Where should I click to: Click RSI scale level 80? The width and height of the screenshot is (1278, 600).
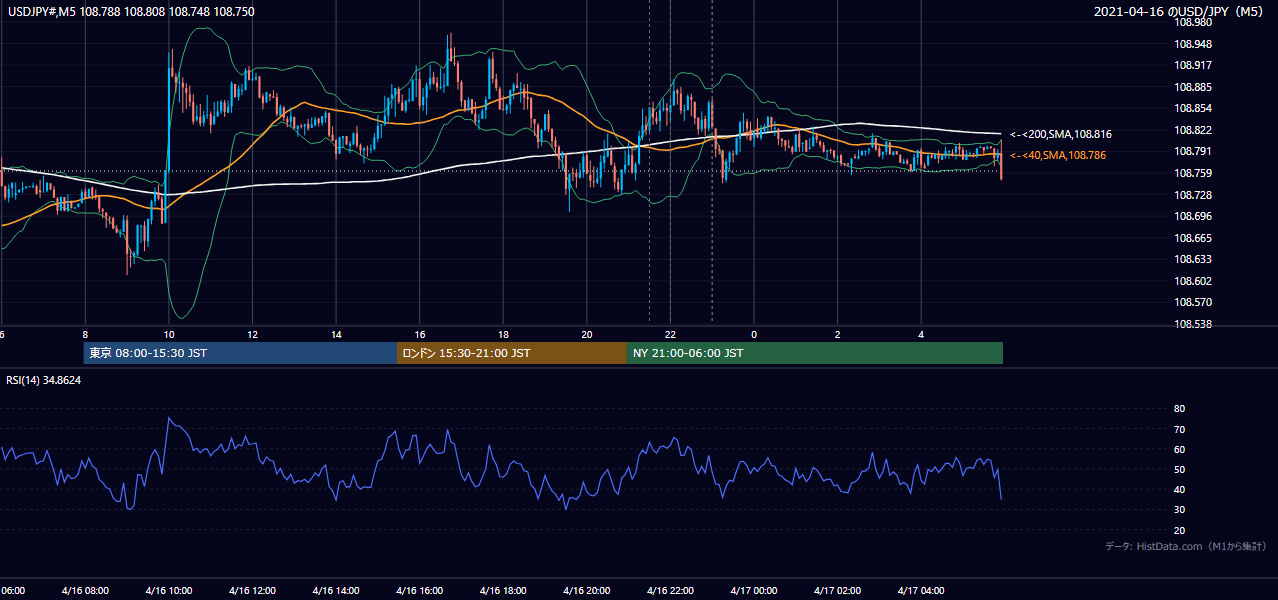[1179, 409]
